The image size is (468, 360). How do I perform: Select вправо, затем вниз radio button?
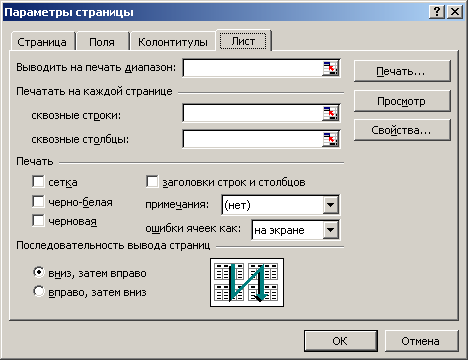click(x=39, y=291)
